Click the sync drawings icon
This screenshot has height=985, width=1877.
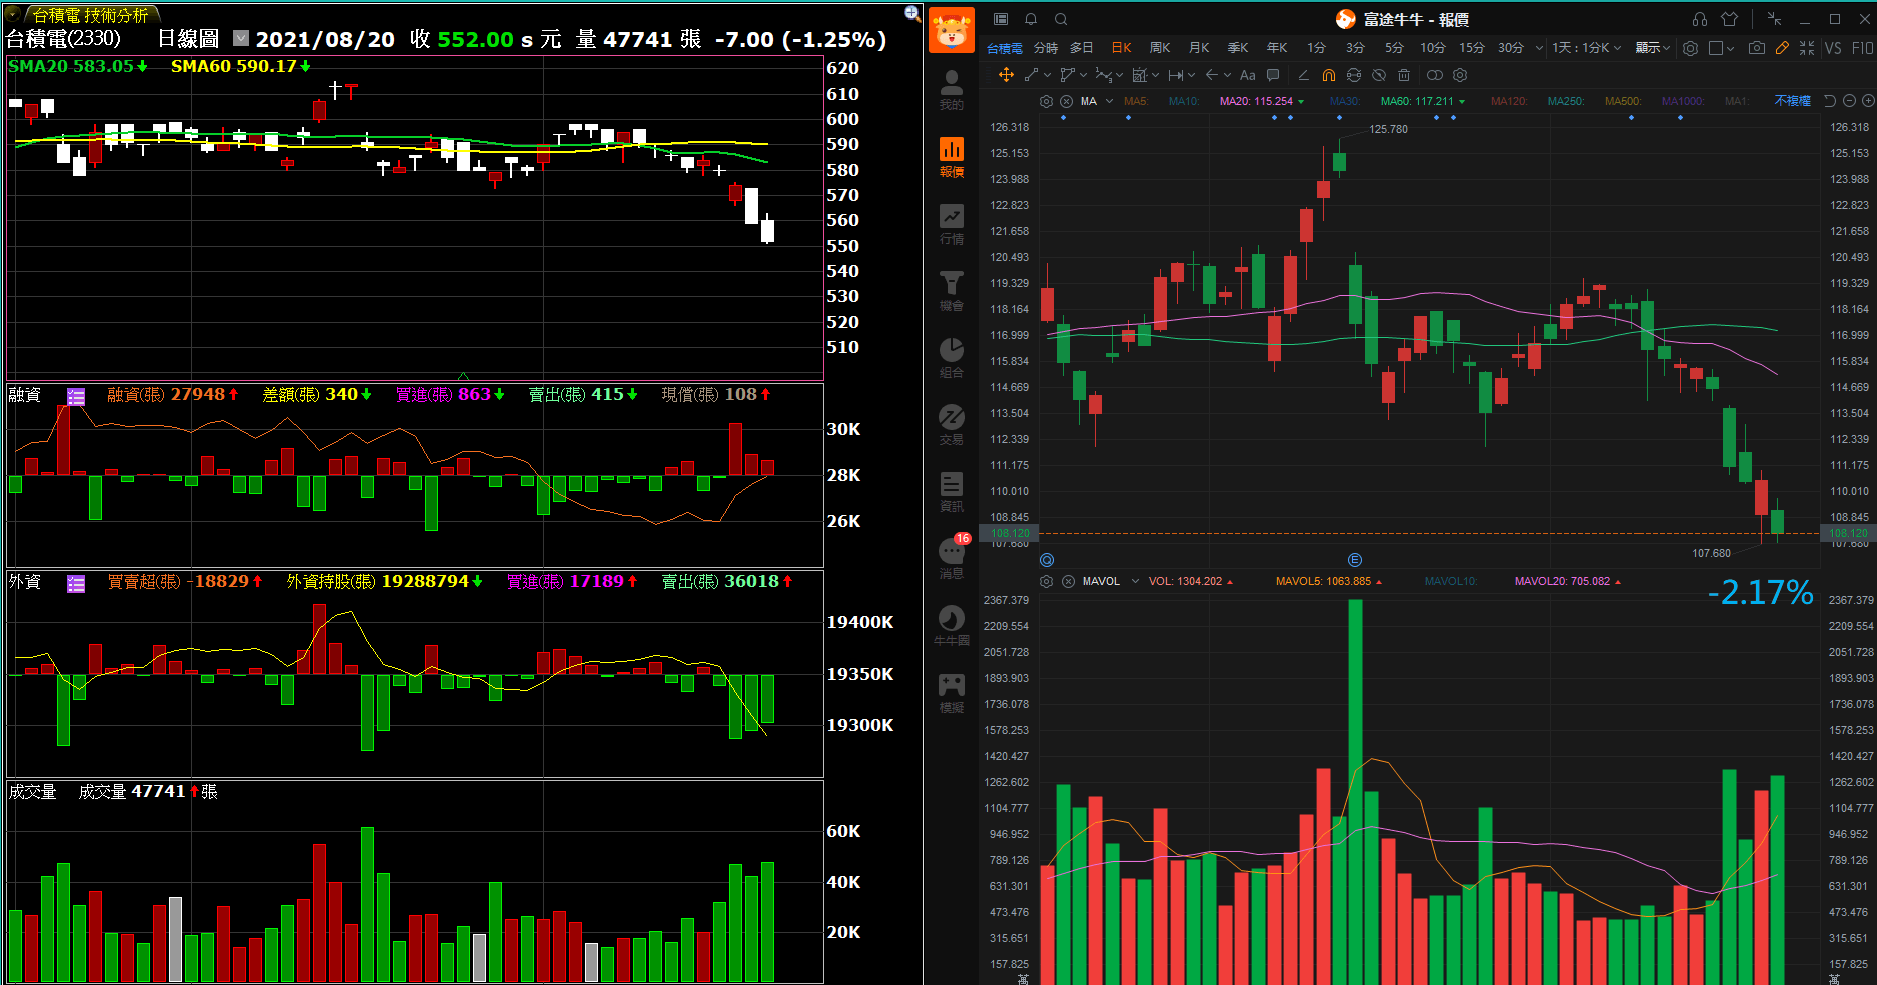coord(1354,75)
